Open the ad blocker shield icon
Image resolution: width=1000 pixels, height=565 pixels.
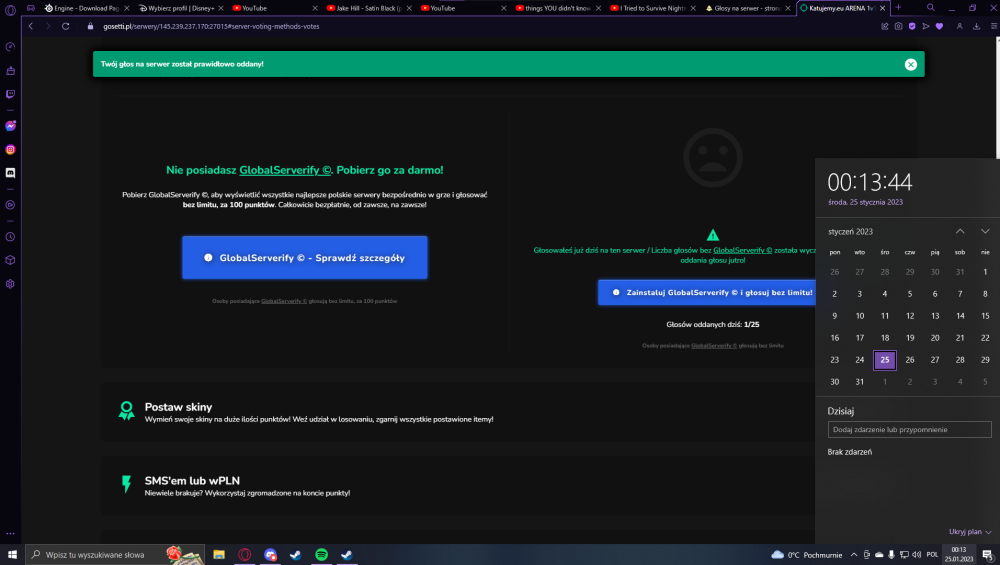pos(912,26)
